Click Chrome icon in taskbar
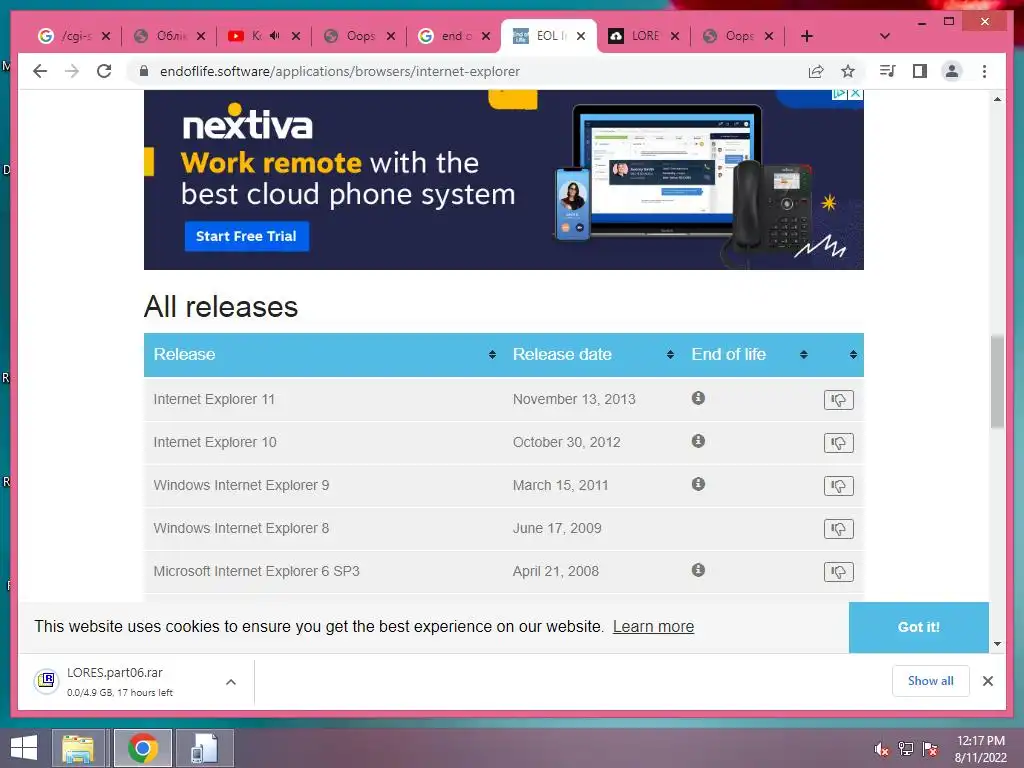This screenshot has height=768, width=1024. (x=142, y=748)
